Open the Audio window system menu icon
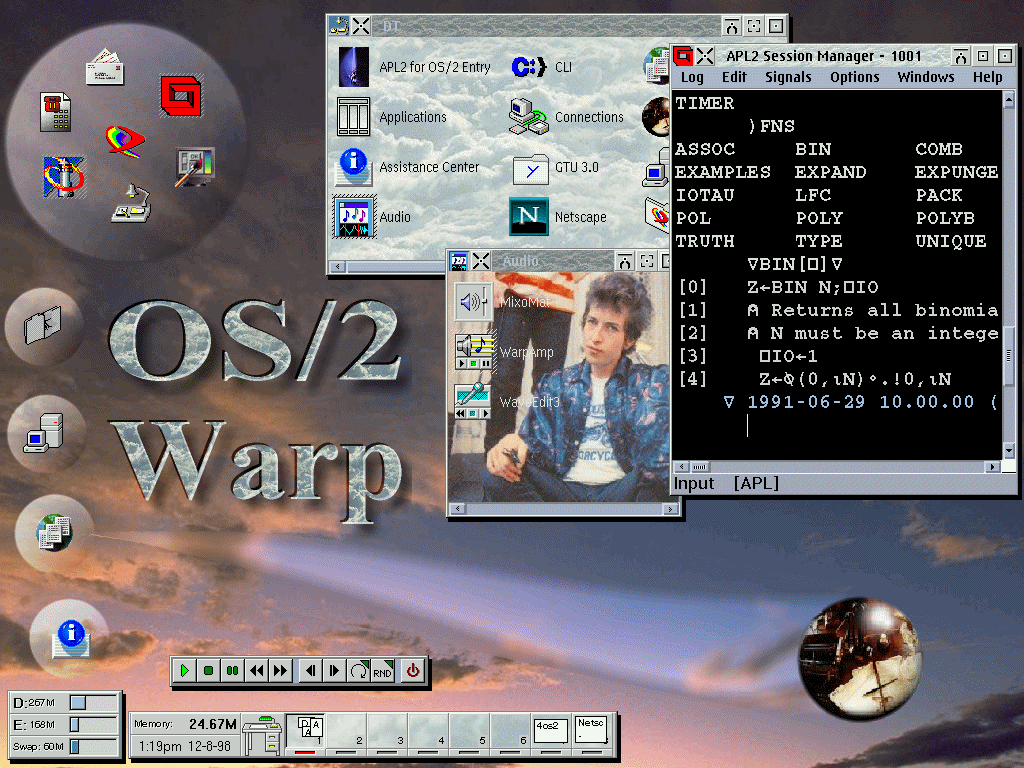The height and width of the screenshot is (768, 1024). pos(459,261)
